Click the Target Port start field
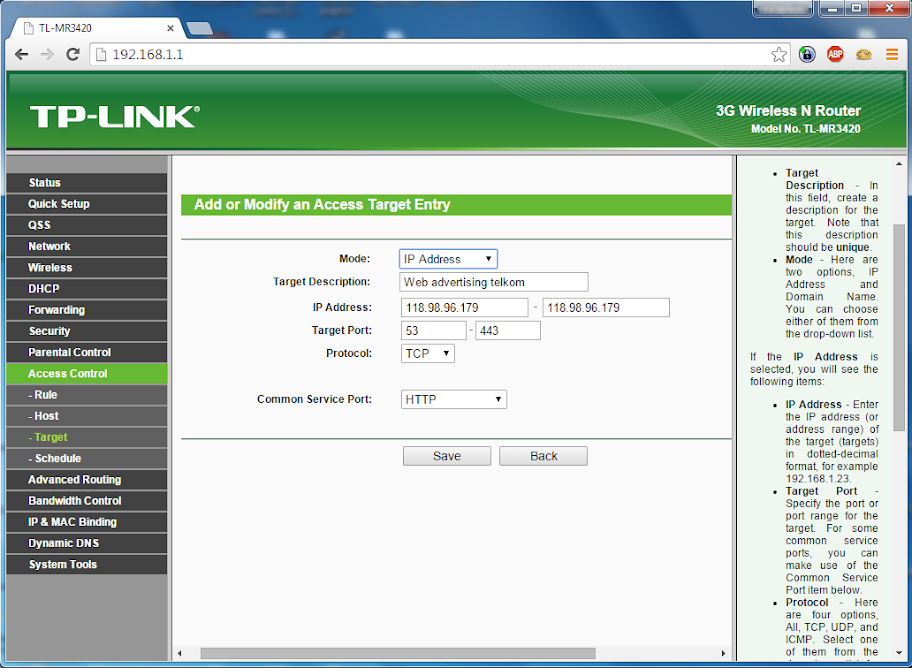The image size is (912, 668). [x=433, y=331]
